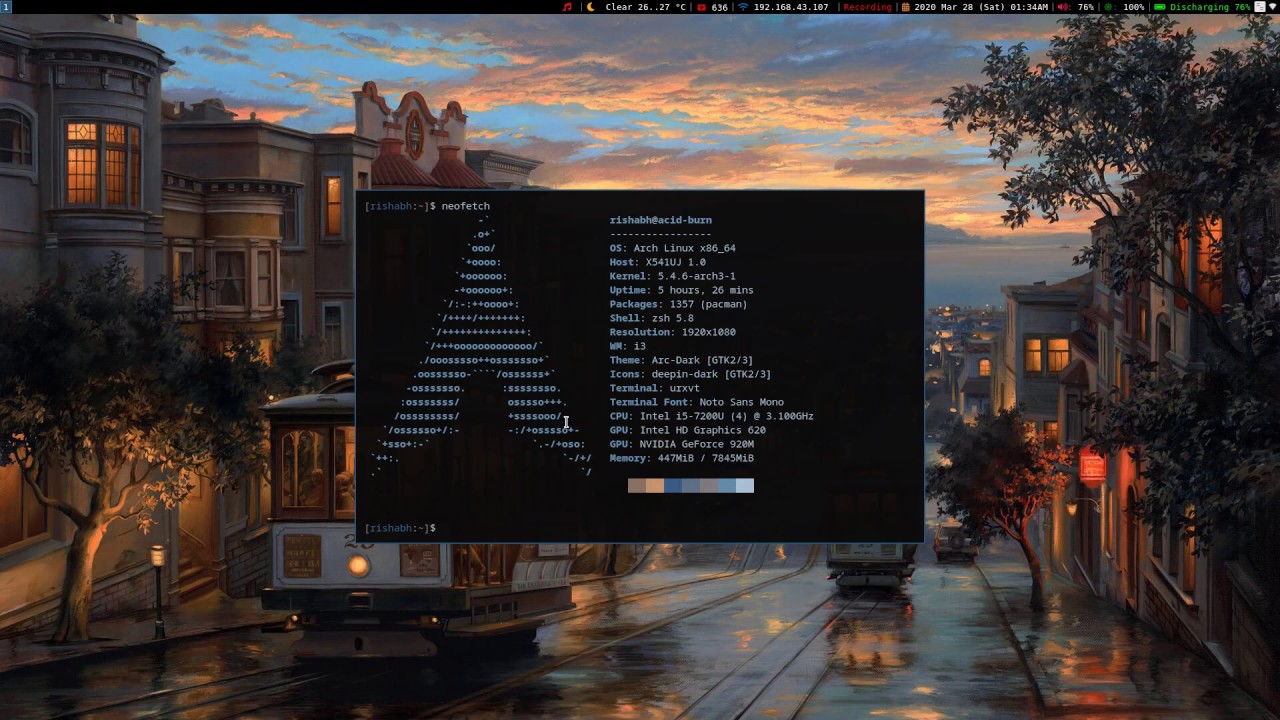Screen dimensions: 1280x720
Task: Click the red speaker volume icon
Action: (x=1063, y=7)
